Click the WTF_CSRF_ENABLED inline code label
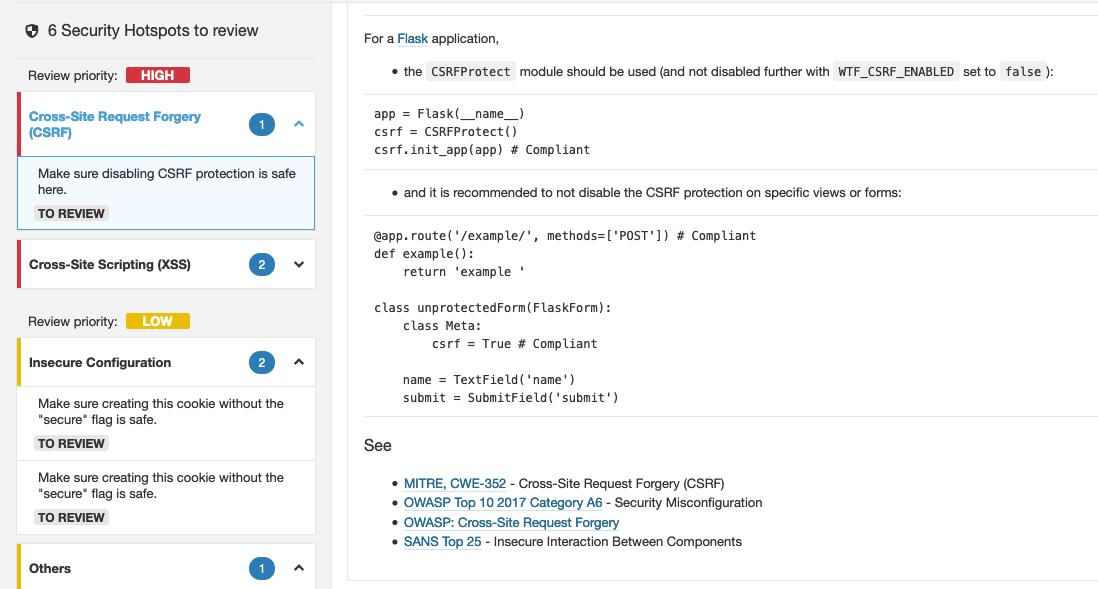Image resolution: width=1098 pixels, height=589 pixels. pyautogui.click(x=896, y=71)
